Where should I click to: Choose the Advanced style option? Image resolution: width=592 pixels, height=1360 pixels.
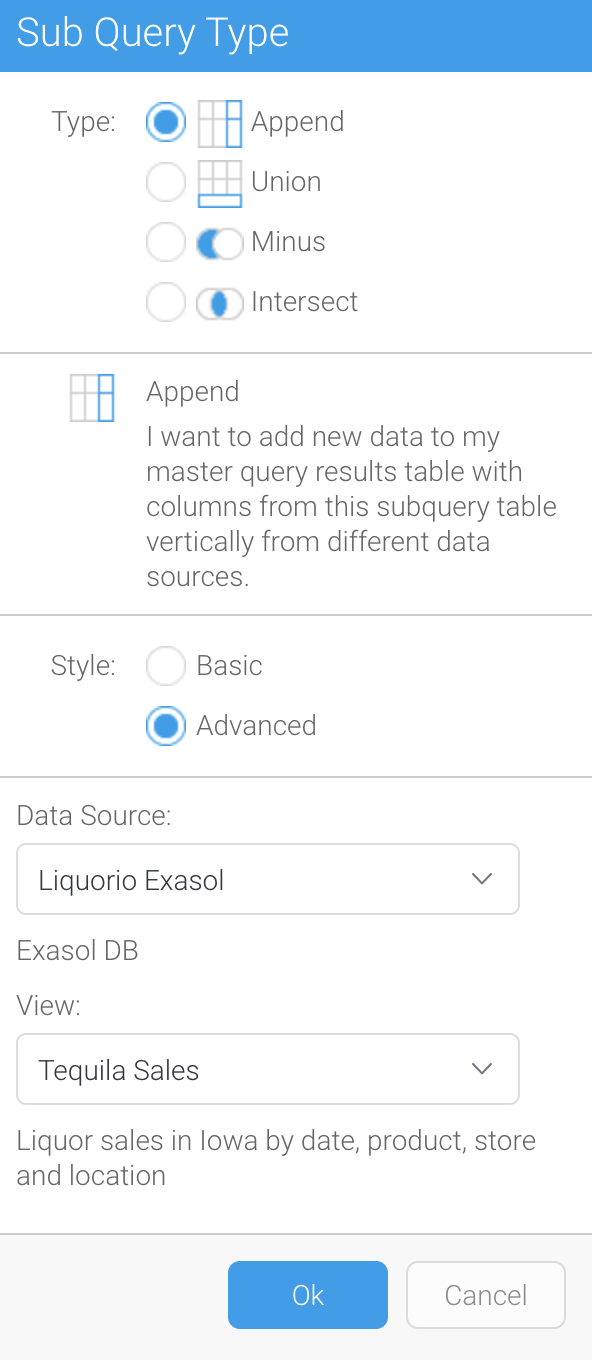pos(166,726)
